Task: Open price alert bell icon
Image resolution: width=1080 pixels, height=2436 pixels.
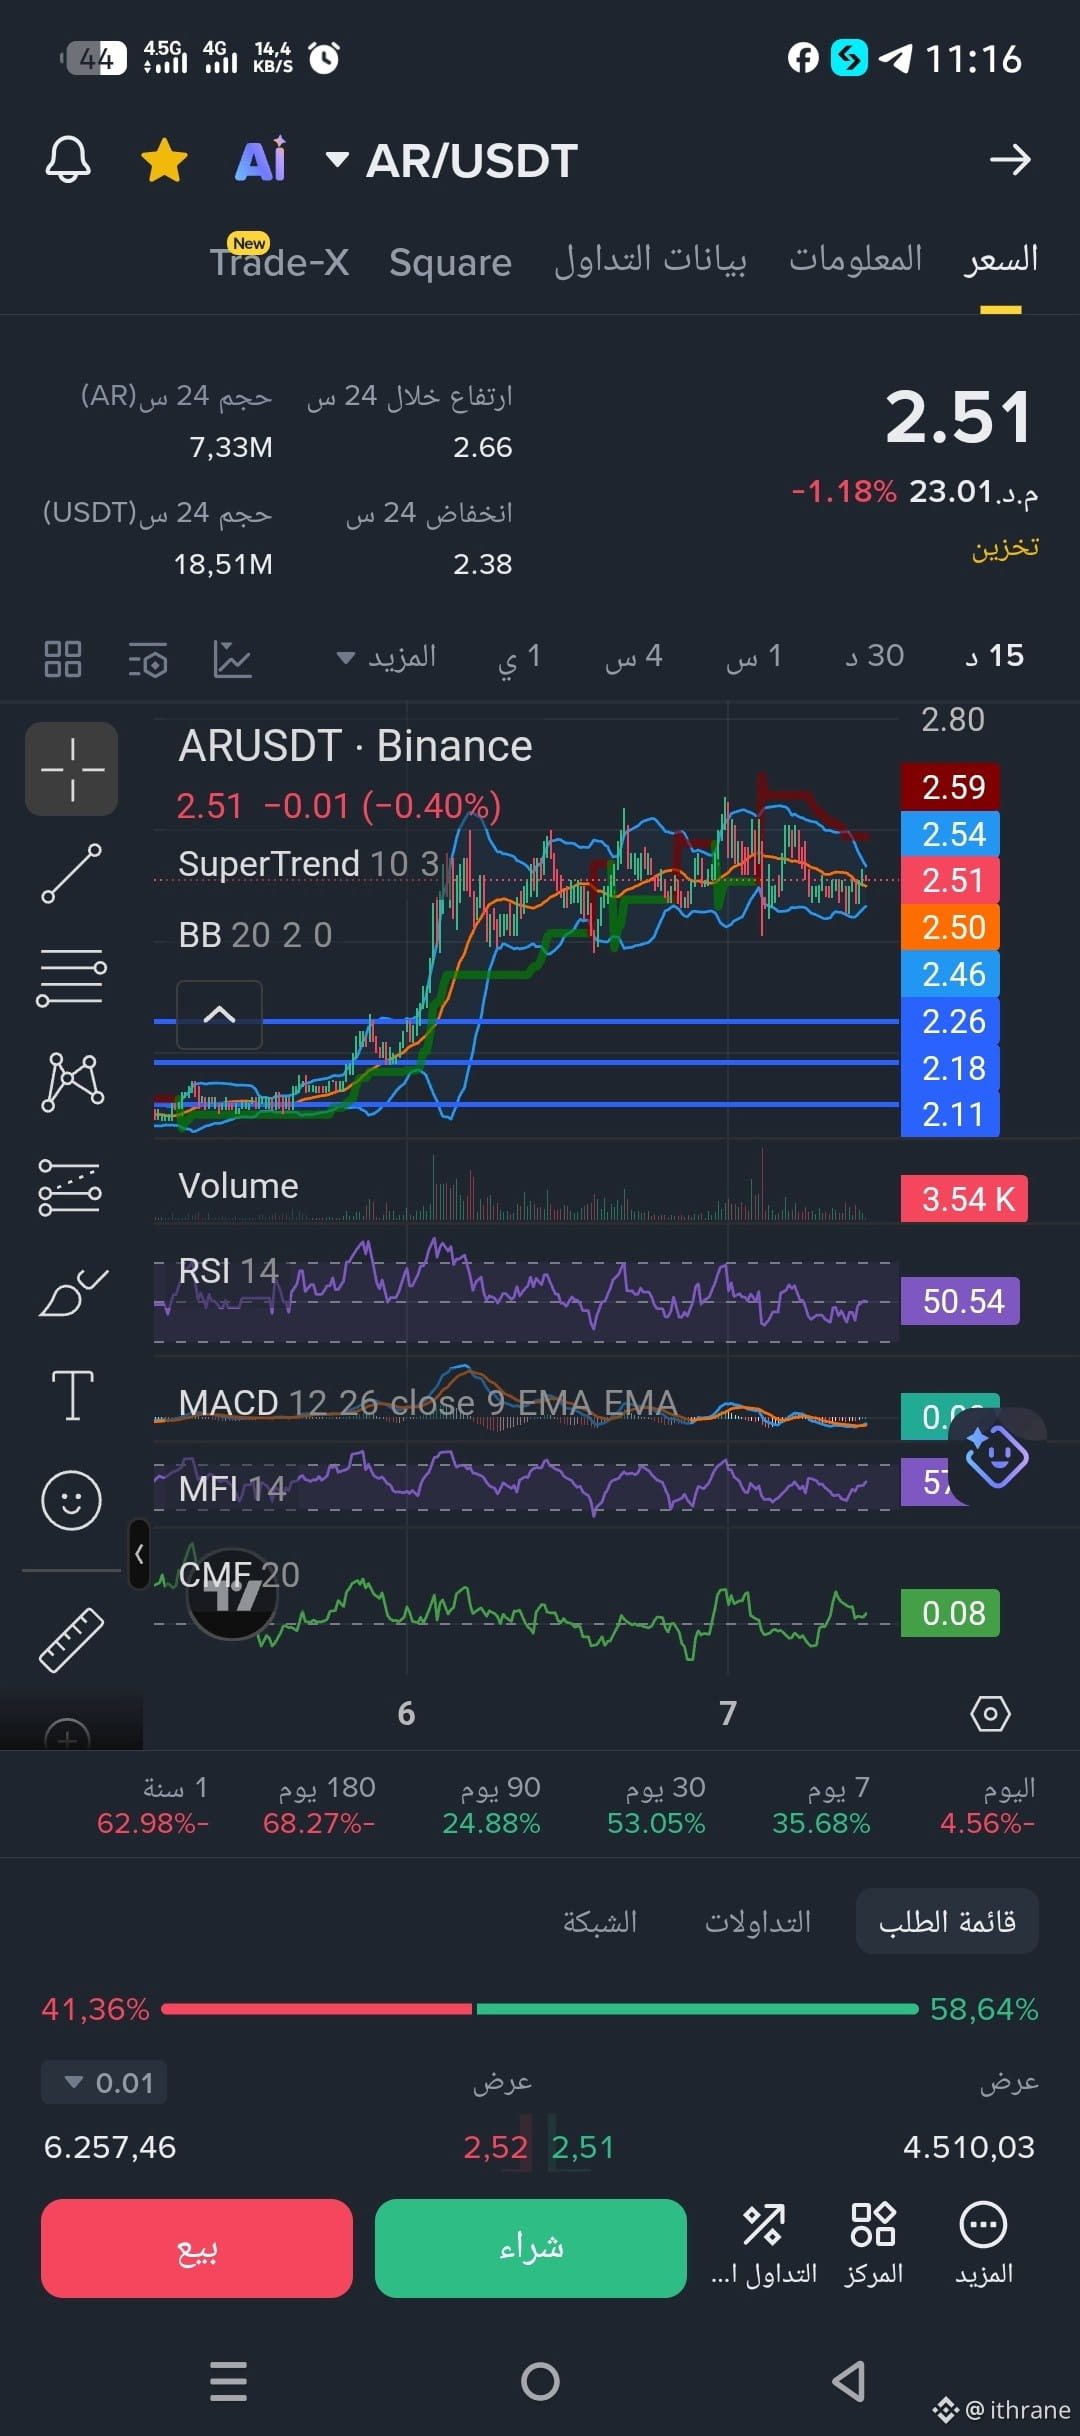Action: (68, 160)
